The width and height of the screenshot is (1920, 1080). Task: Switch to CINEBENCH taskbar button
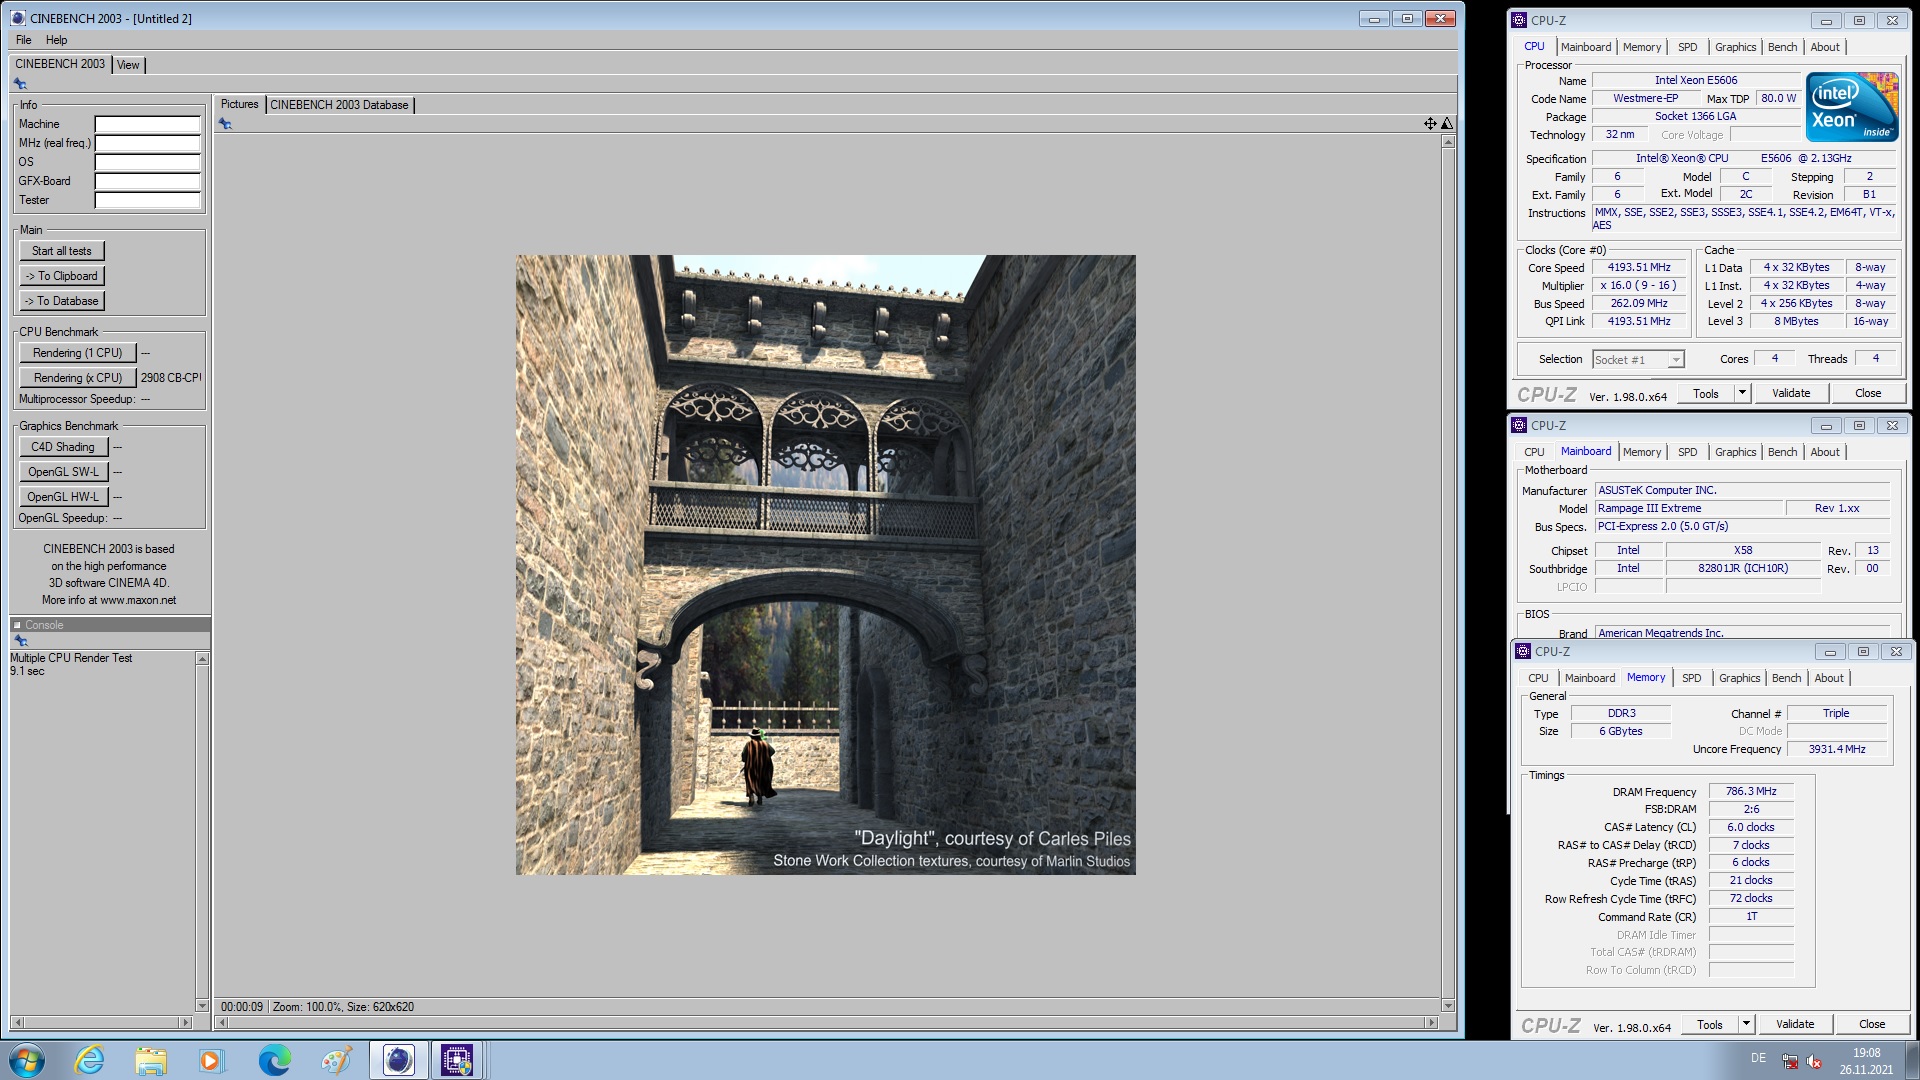pyautogui.click(x=398, y=1060)
